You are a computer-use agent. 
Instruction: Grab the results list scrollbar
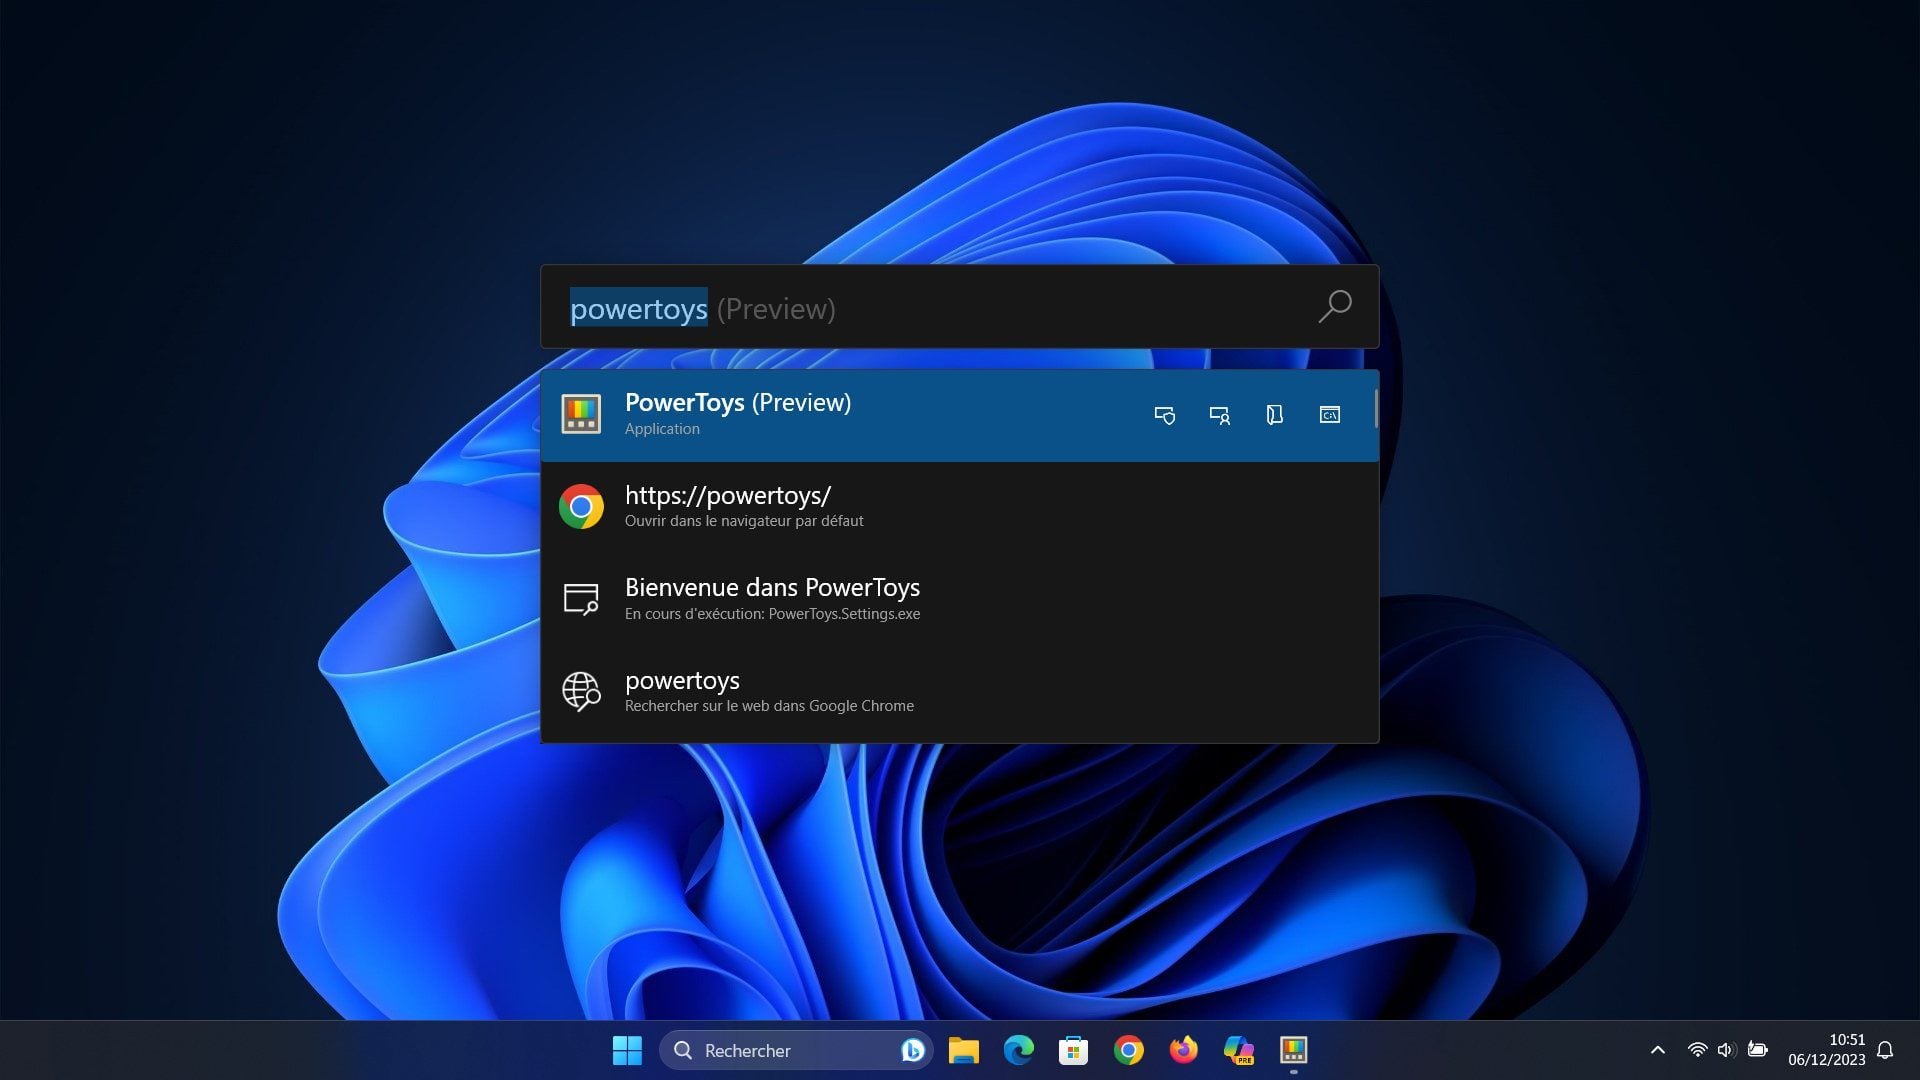pyautogui.click(x=1376, y=409)
